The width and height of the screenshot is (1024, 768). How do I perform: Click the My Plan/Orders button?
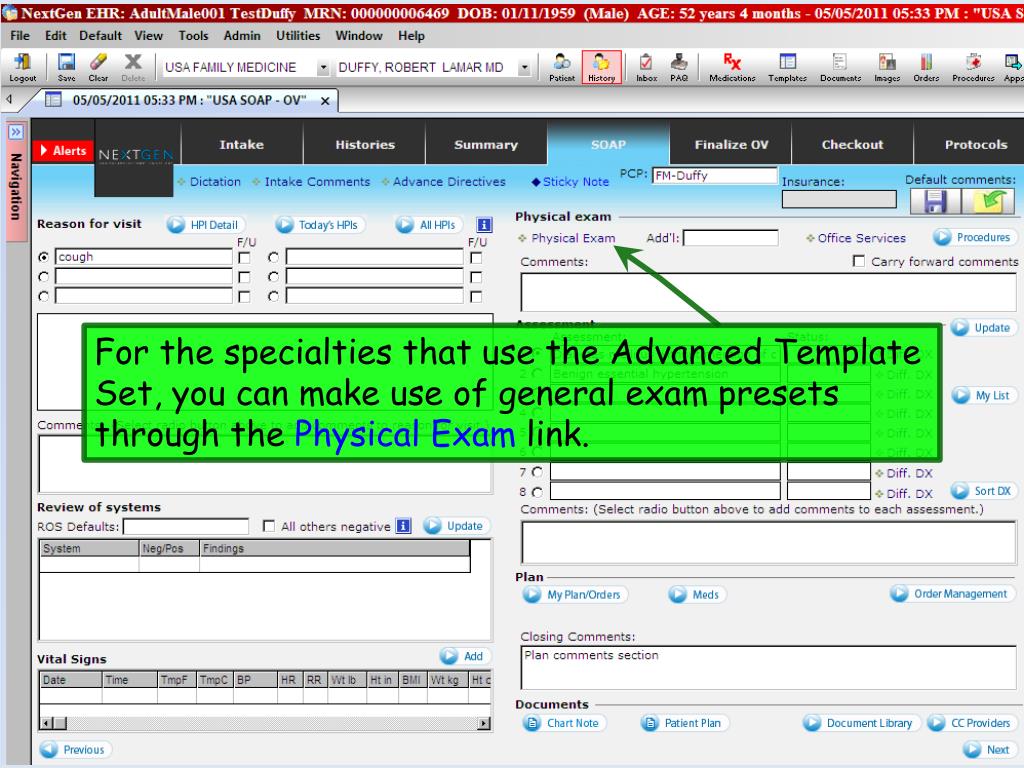(575, 594)
